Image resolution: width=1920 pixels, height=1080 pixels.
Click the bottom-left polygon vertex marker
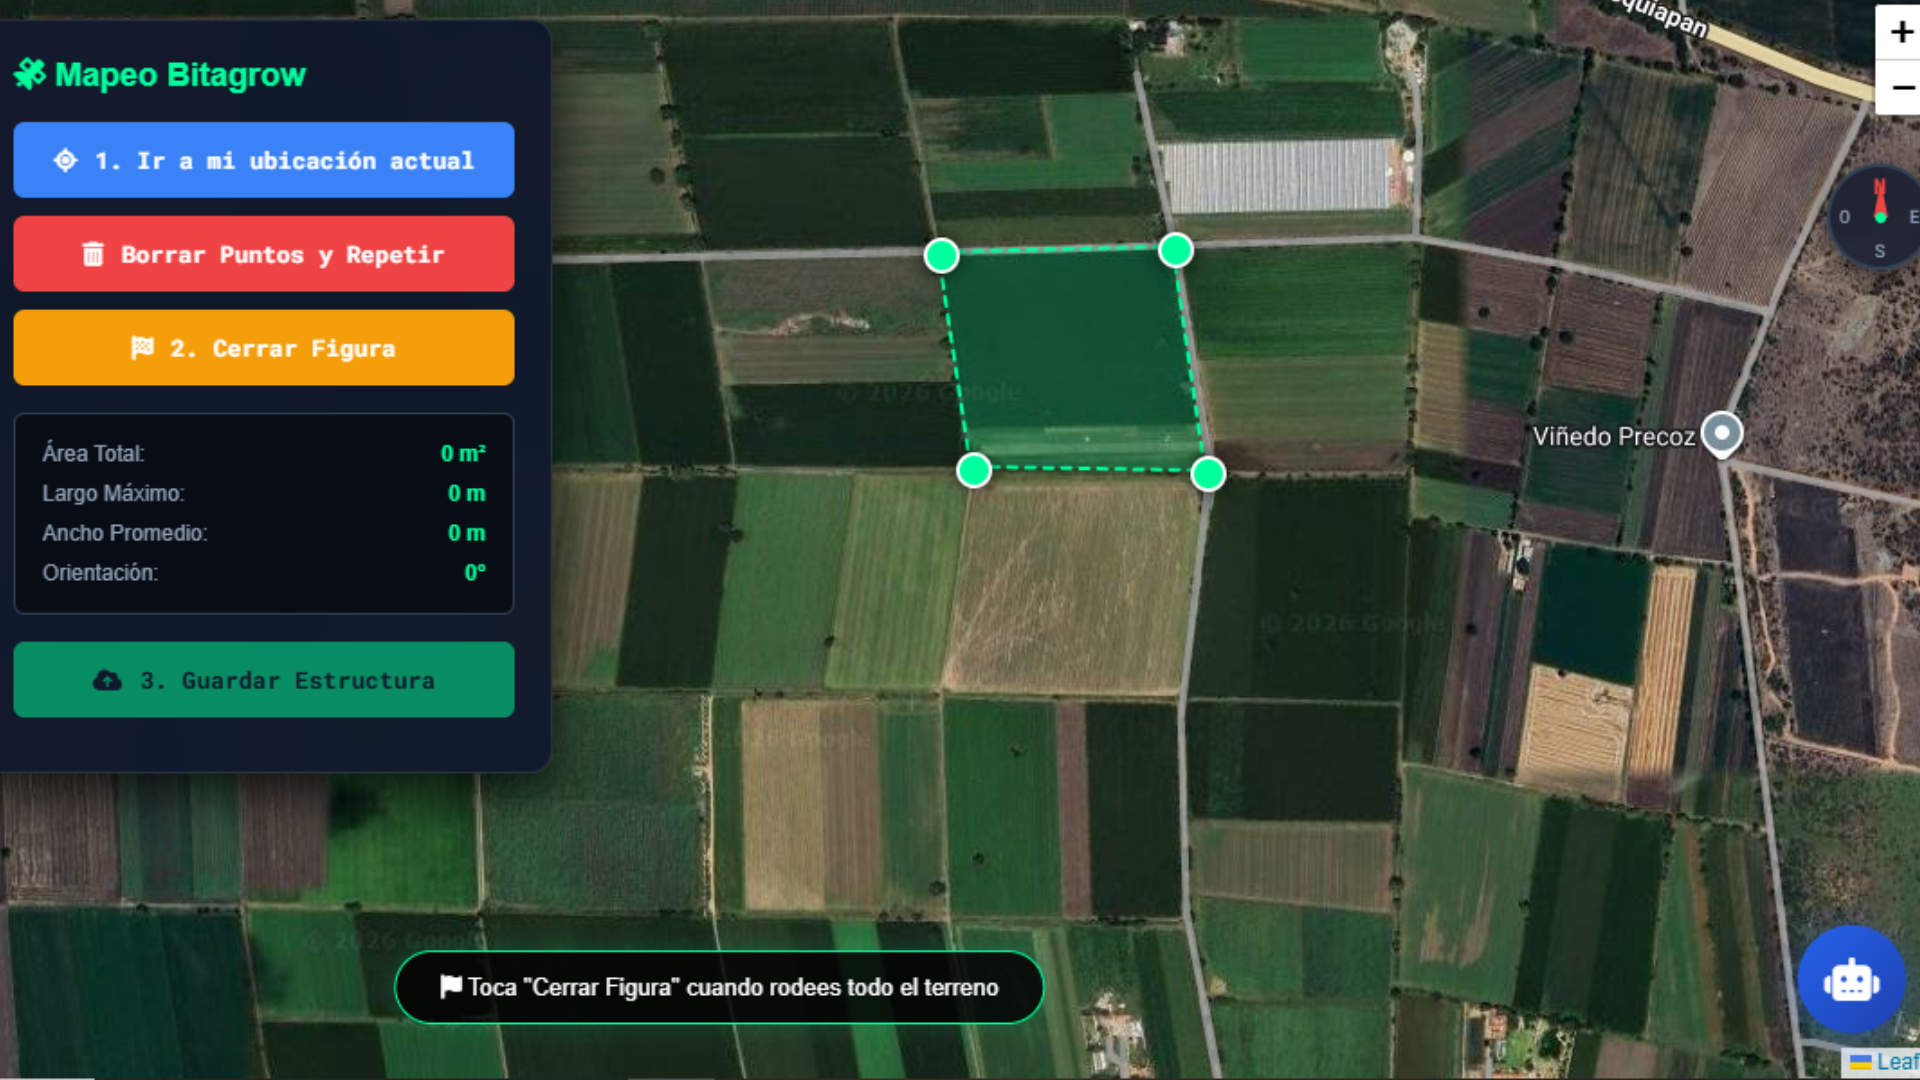click(x=974, y=470)
